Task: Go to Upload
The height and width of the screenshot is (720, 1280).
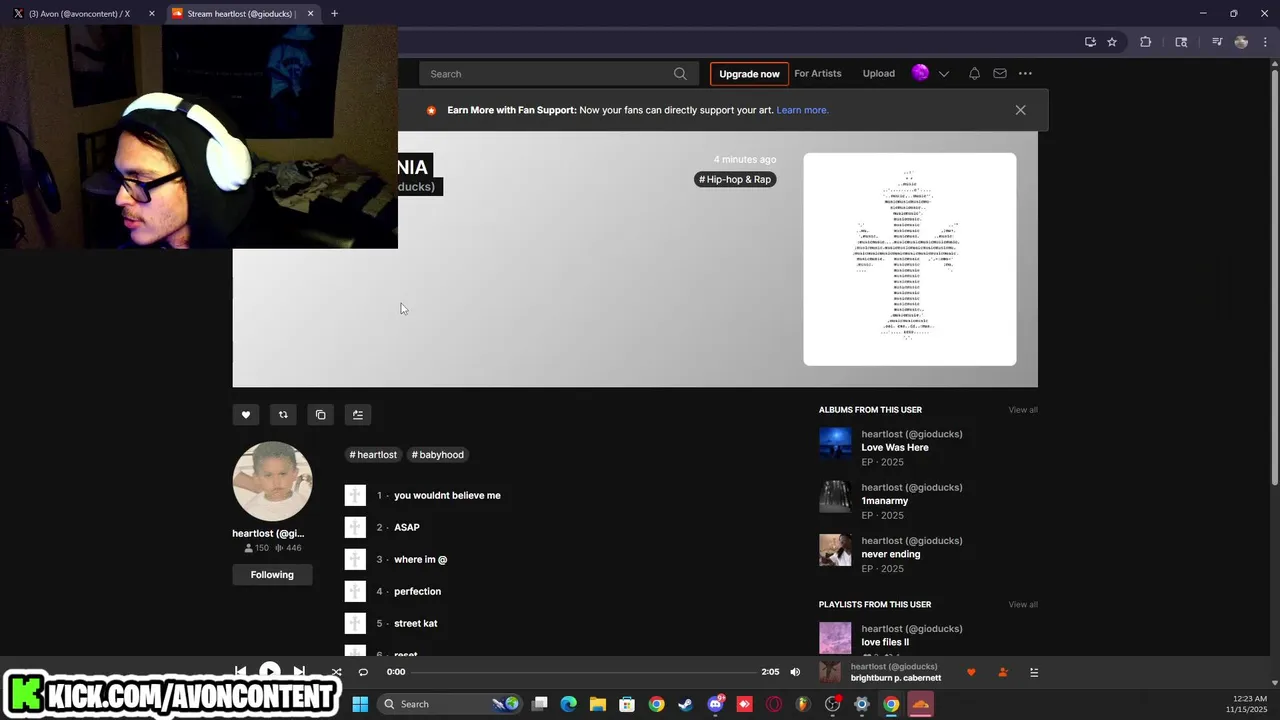Action: point(879,73)
